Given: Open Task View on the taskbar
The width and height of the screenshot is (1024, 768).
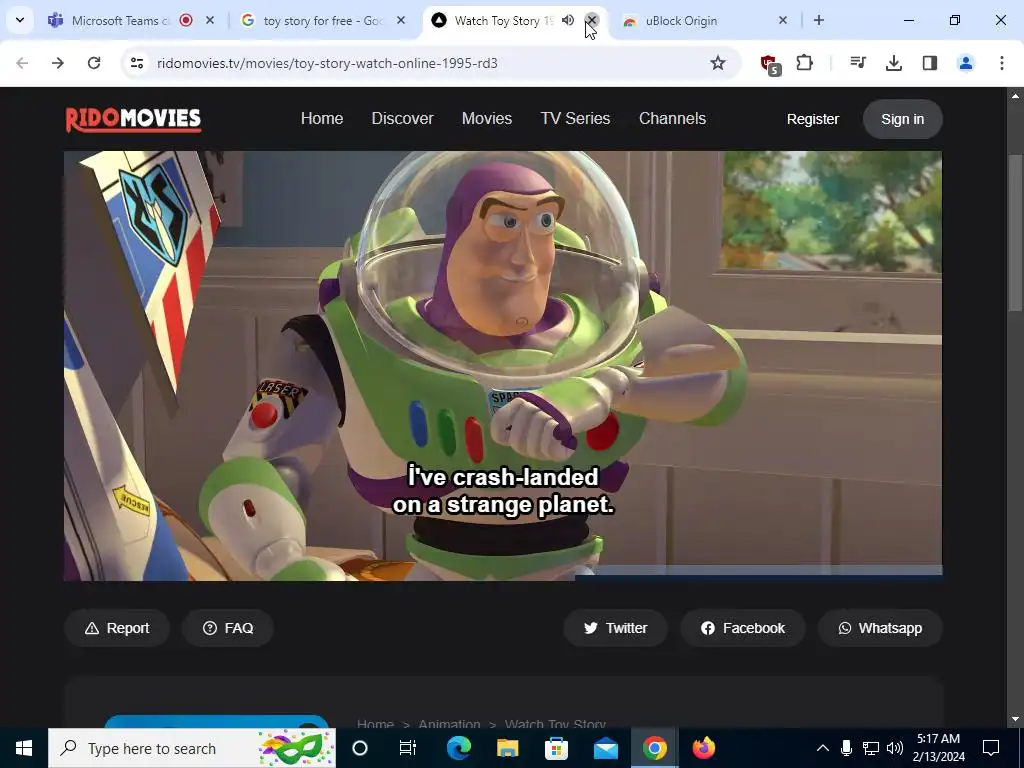Looking at the screenshot, I should coord(408,748).
